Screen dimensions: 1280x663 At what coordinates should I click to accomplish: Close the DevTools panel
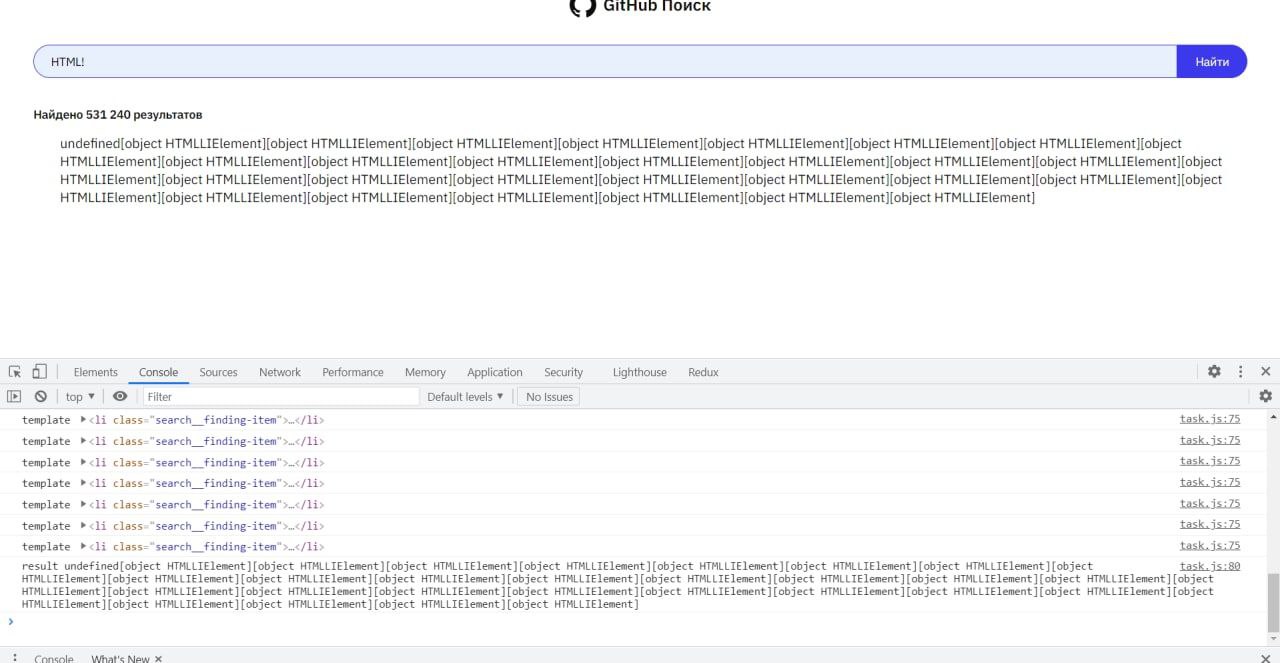[x=1266, y=371]
